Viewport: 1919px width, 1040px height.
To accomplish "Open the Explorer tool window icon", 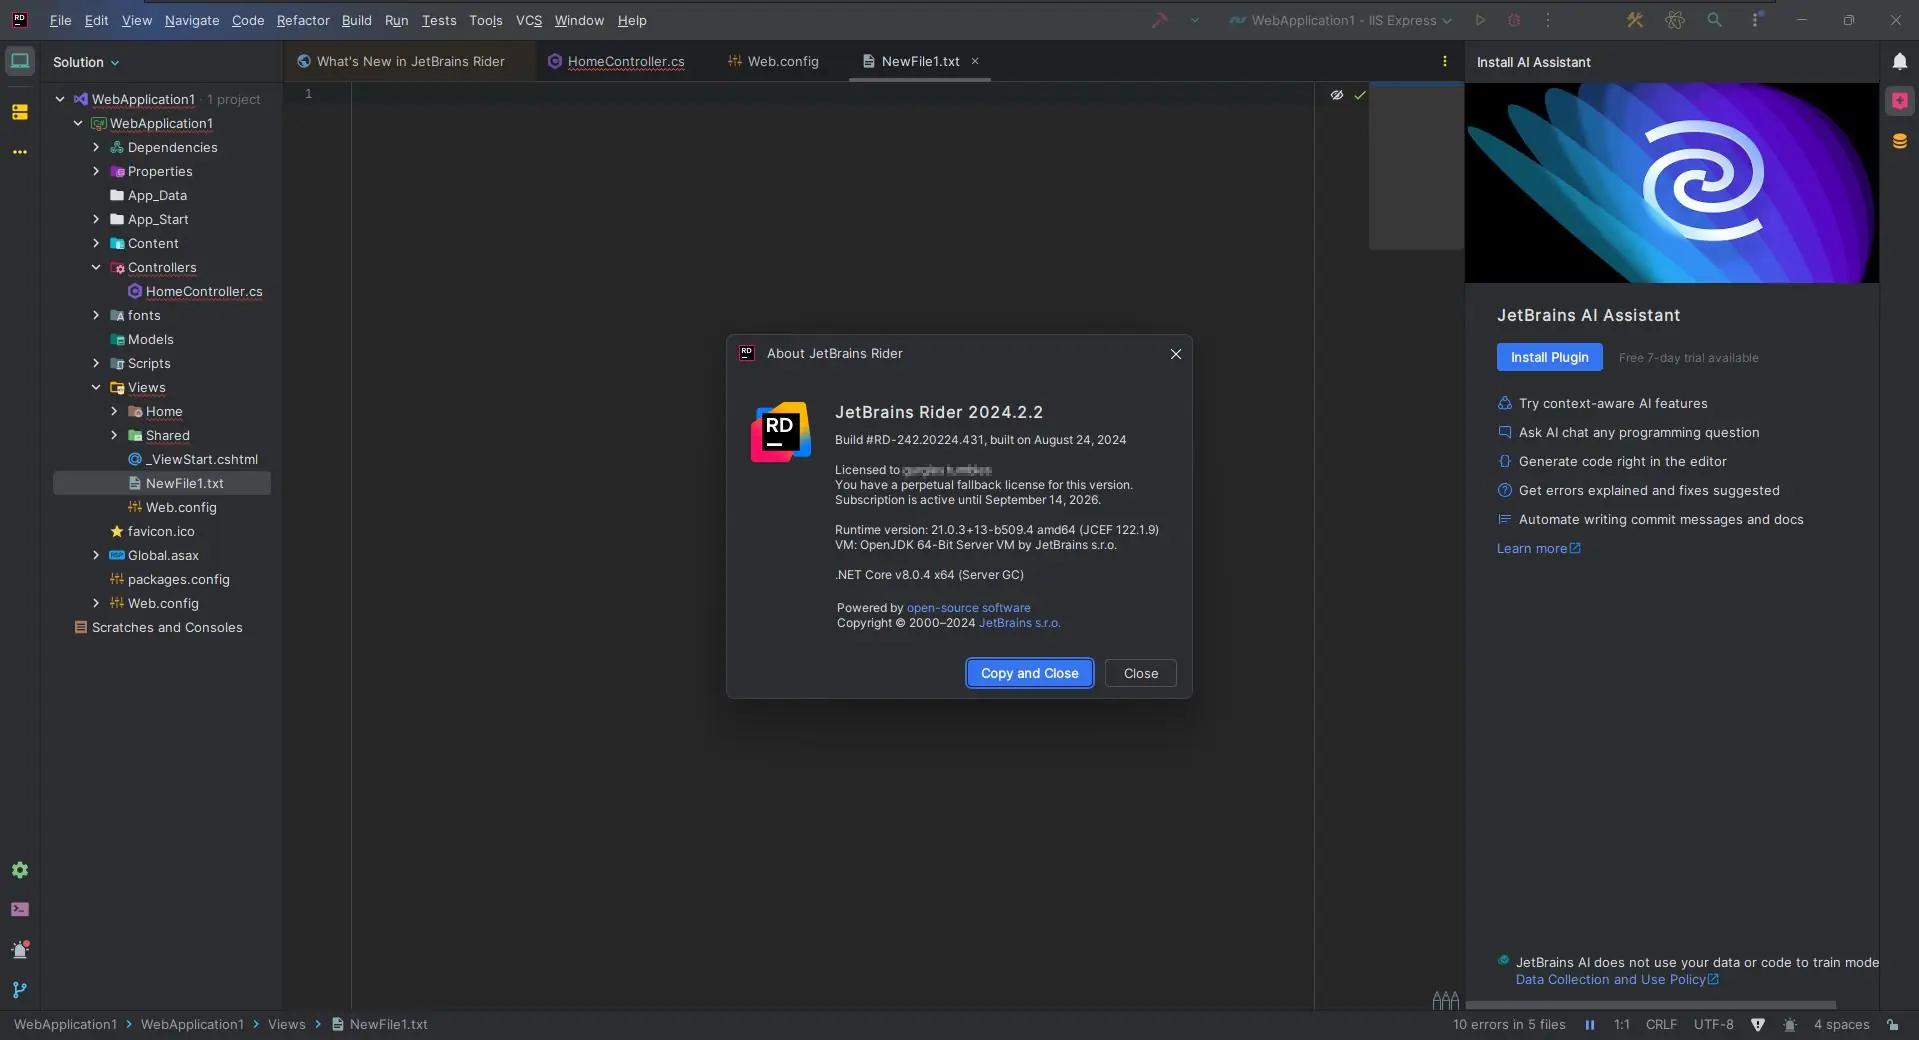I will tap(20, 61).
